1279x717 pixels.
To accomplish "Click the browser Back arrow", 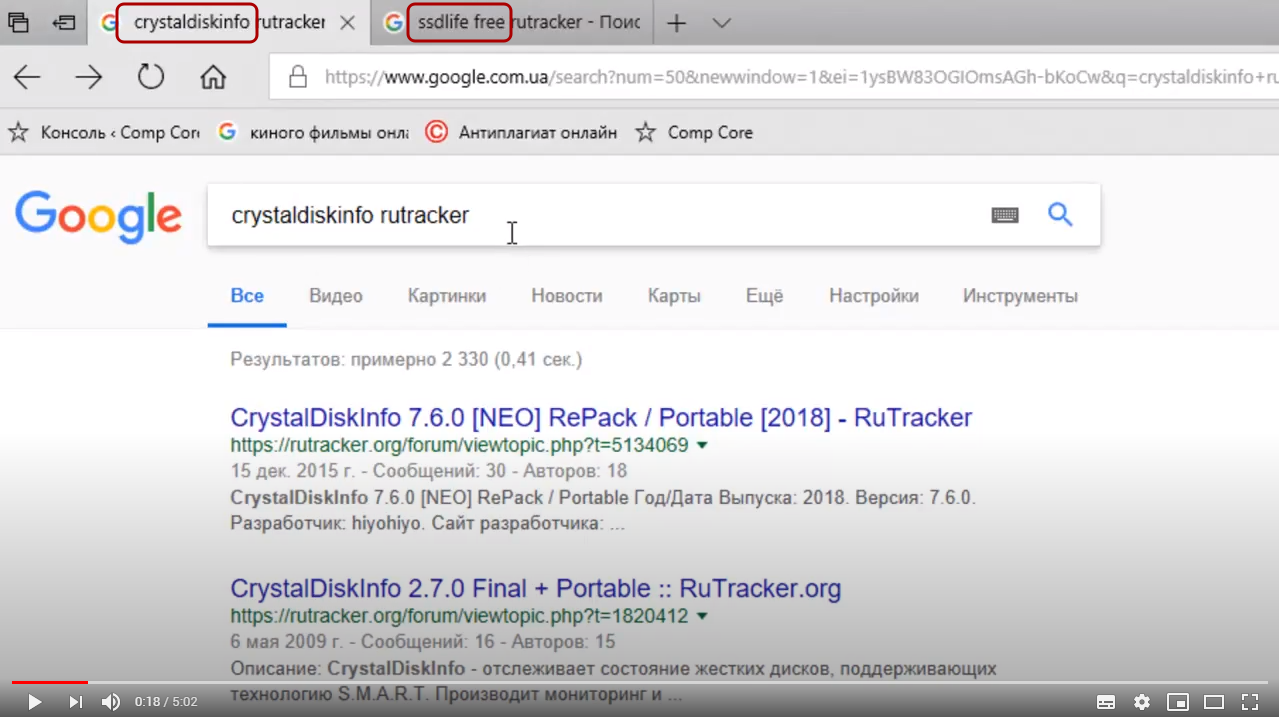I will (27, 78).
